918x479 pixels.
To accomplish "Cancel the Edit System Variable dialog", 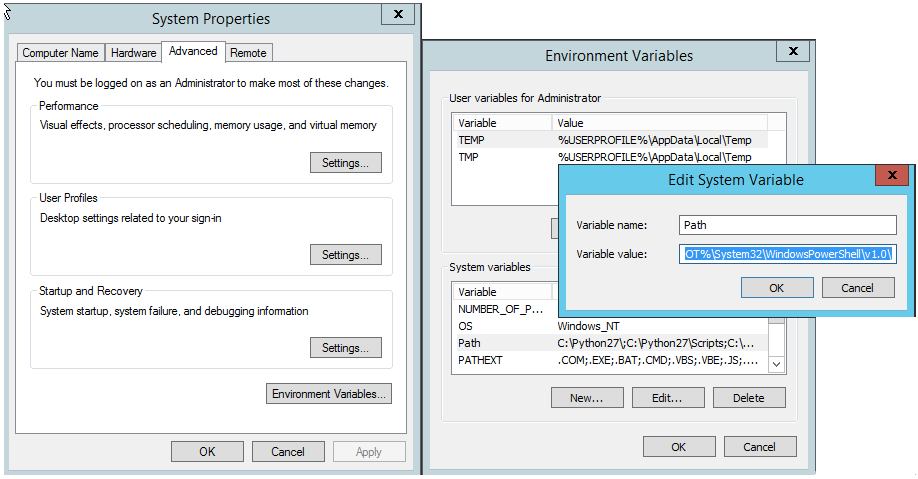I will pos(857,288).
